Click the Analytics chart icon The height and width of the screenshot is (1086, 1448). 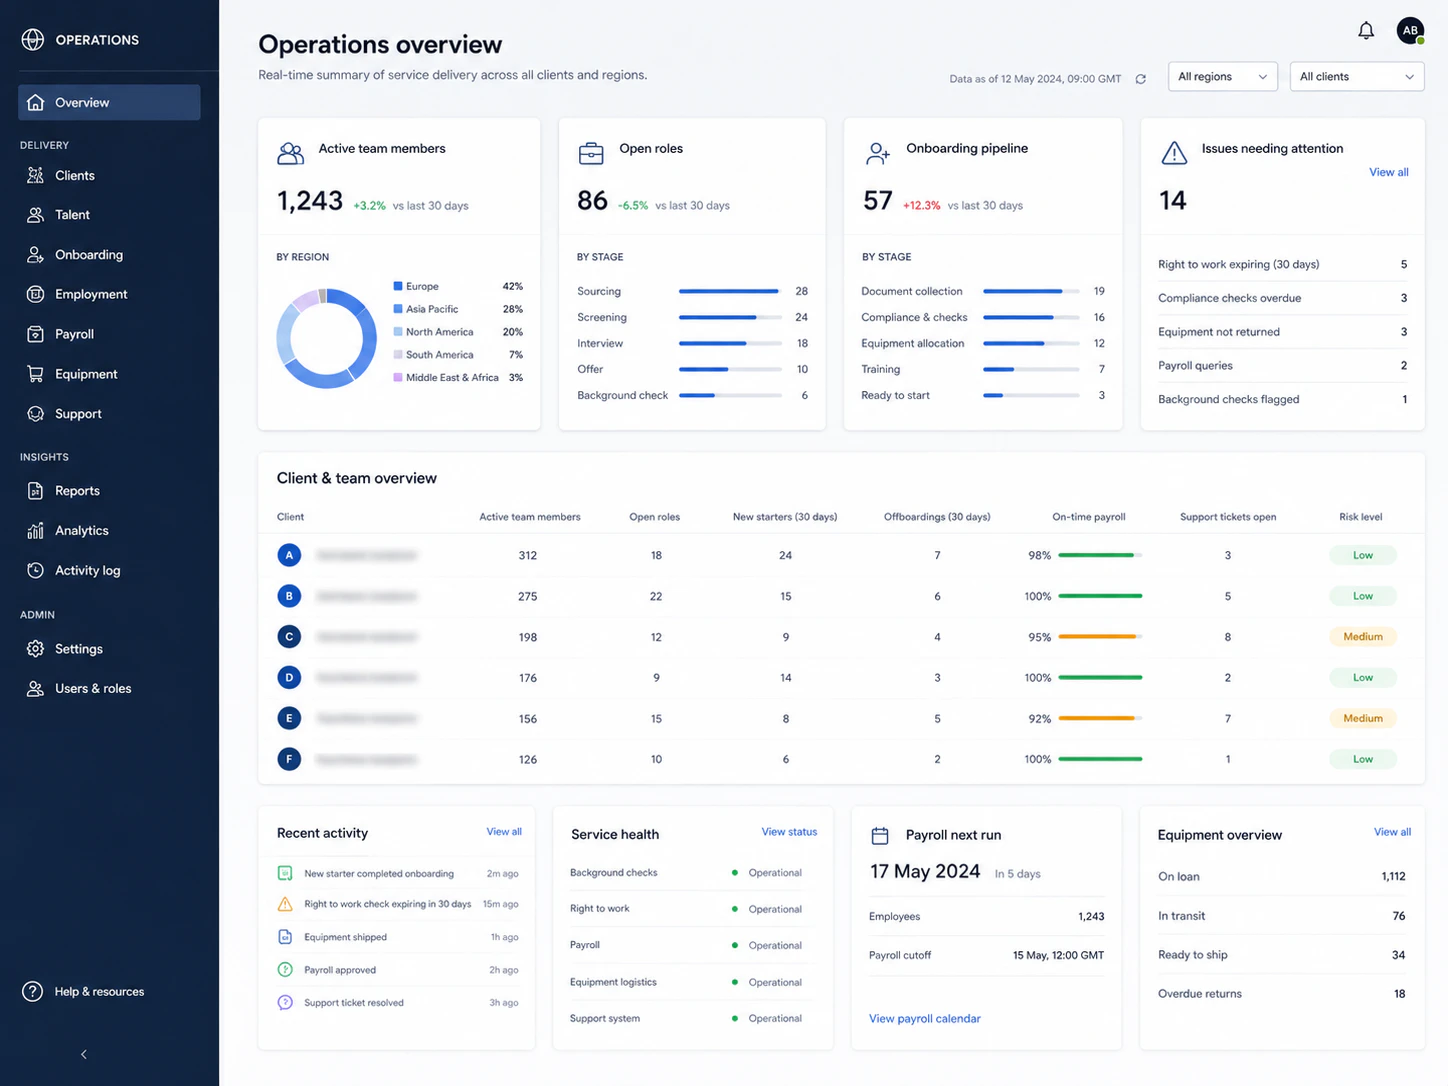35,531
